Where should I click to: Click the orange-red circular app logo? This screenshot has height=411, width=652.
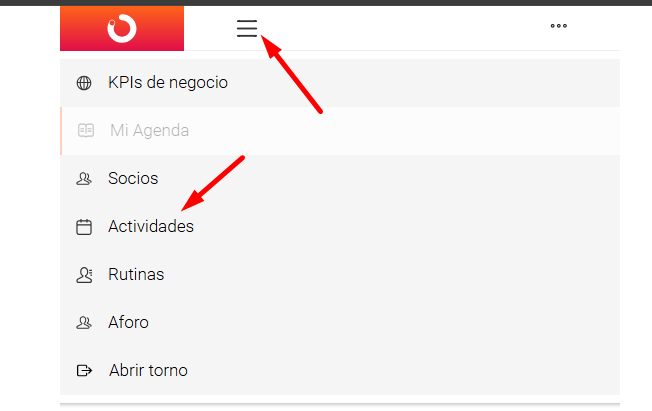coord(122,28)
